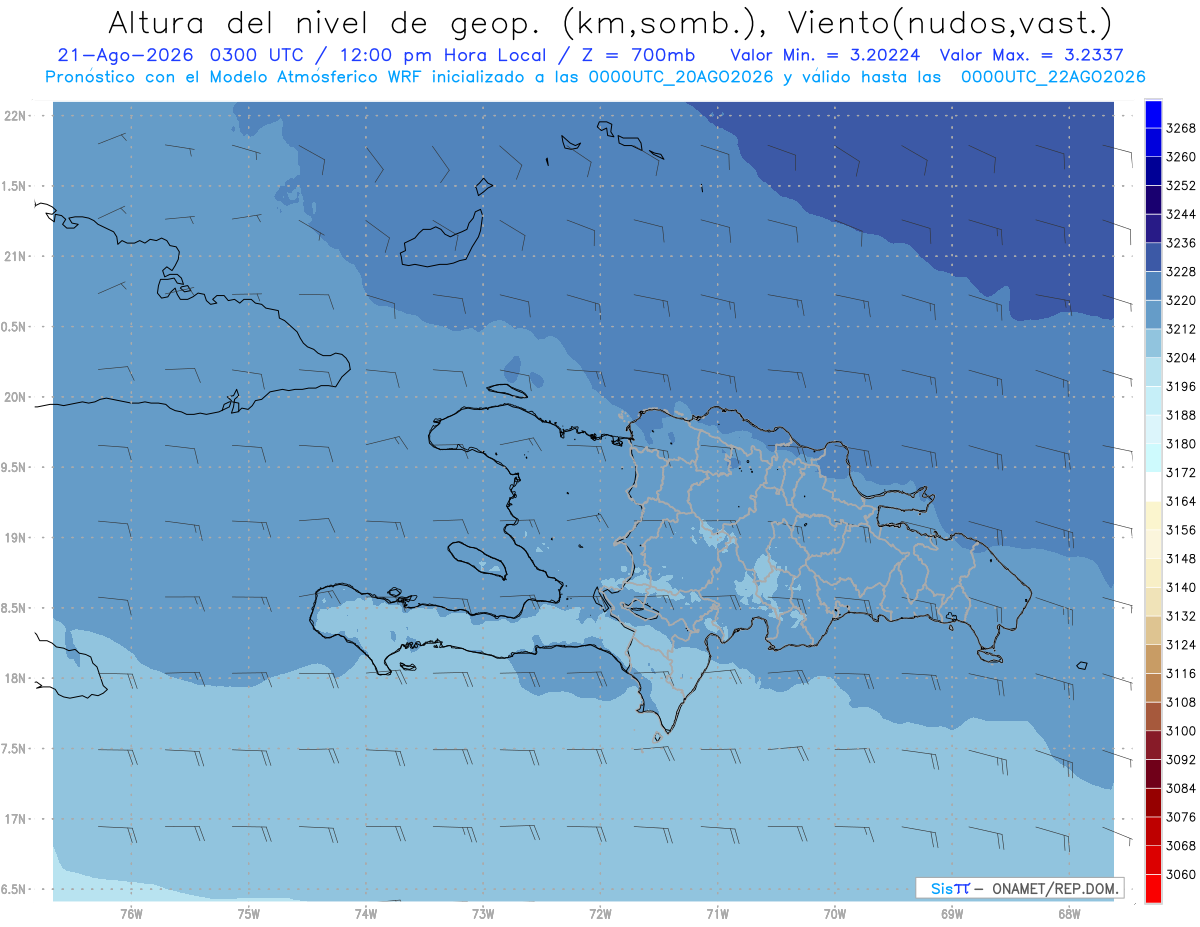This screenshot has height=927, width=1200.
Task: Click the legend color band between 3212 and 3220
Action: 1152,314
